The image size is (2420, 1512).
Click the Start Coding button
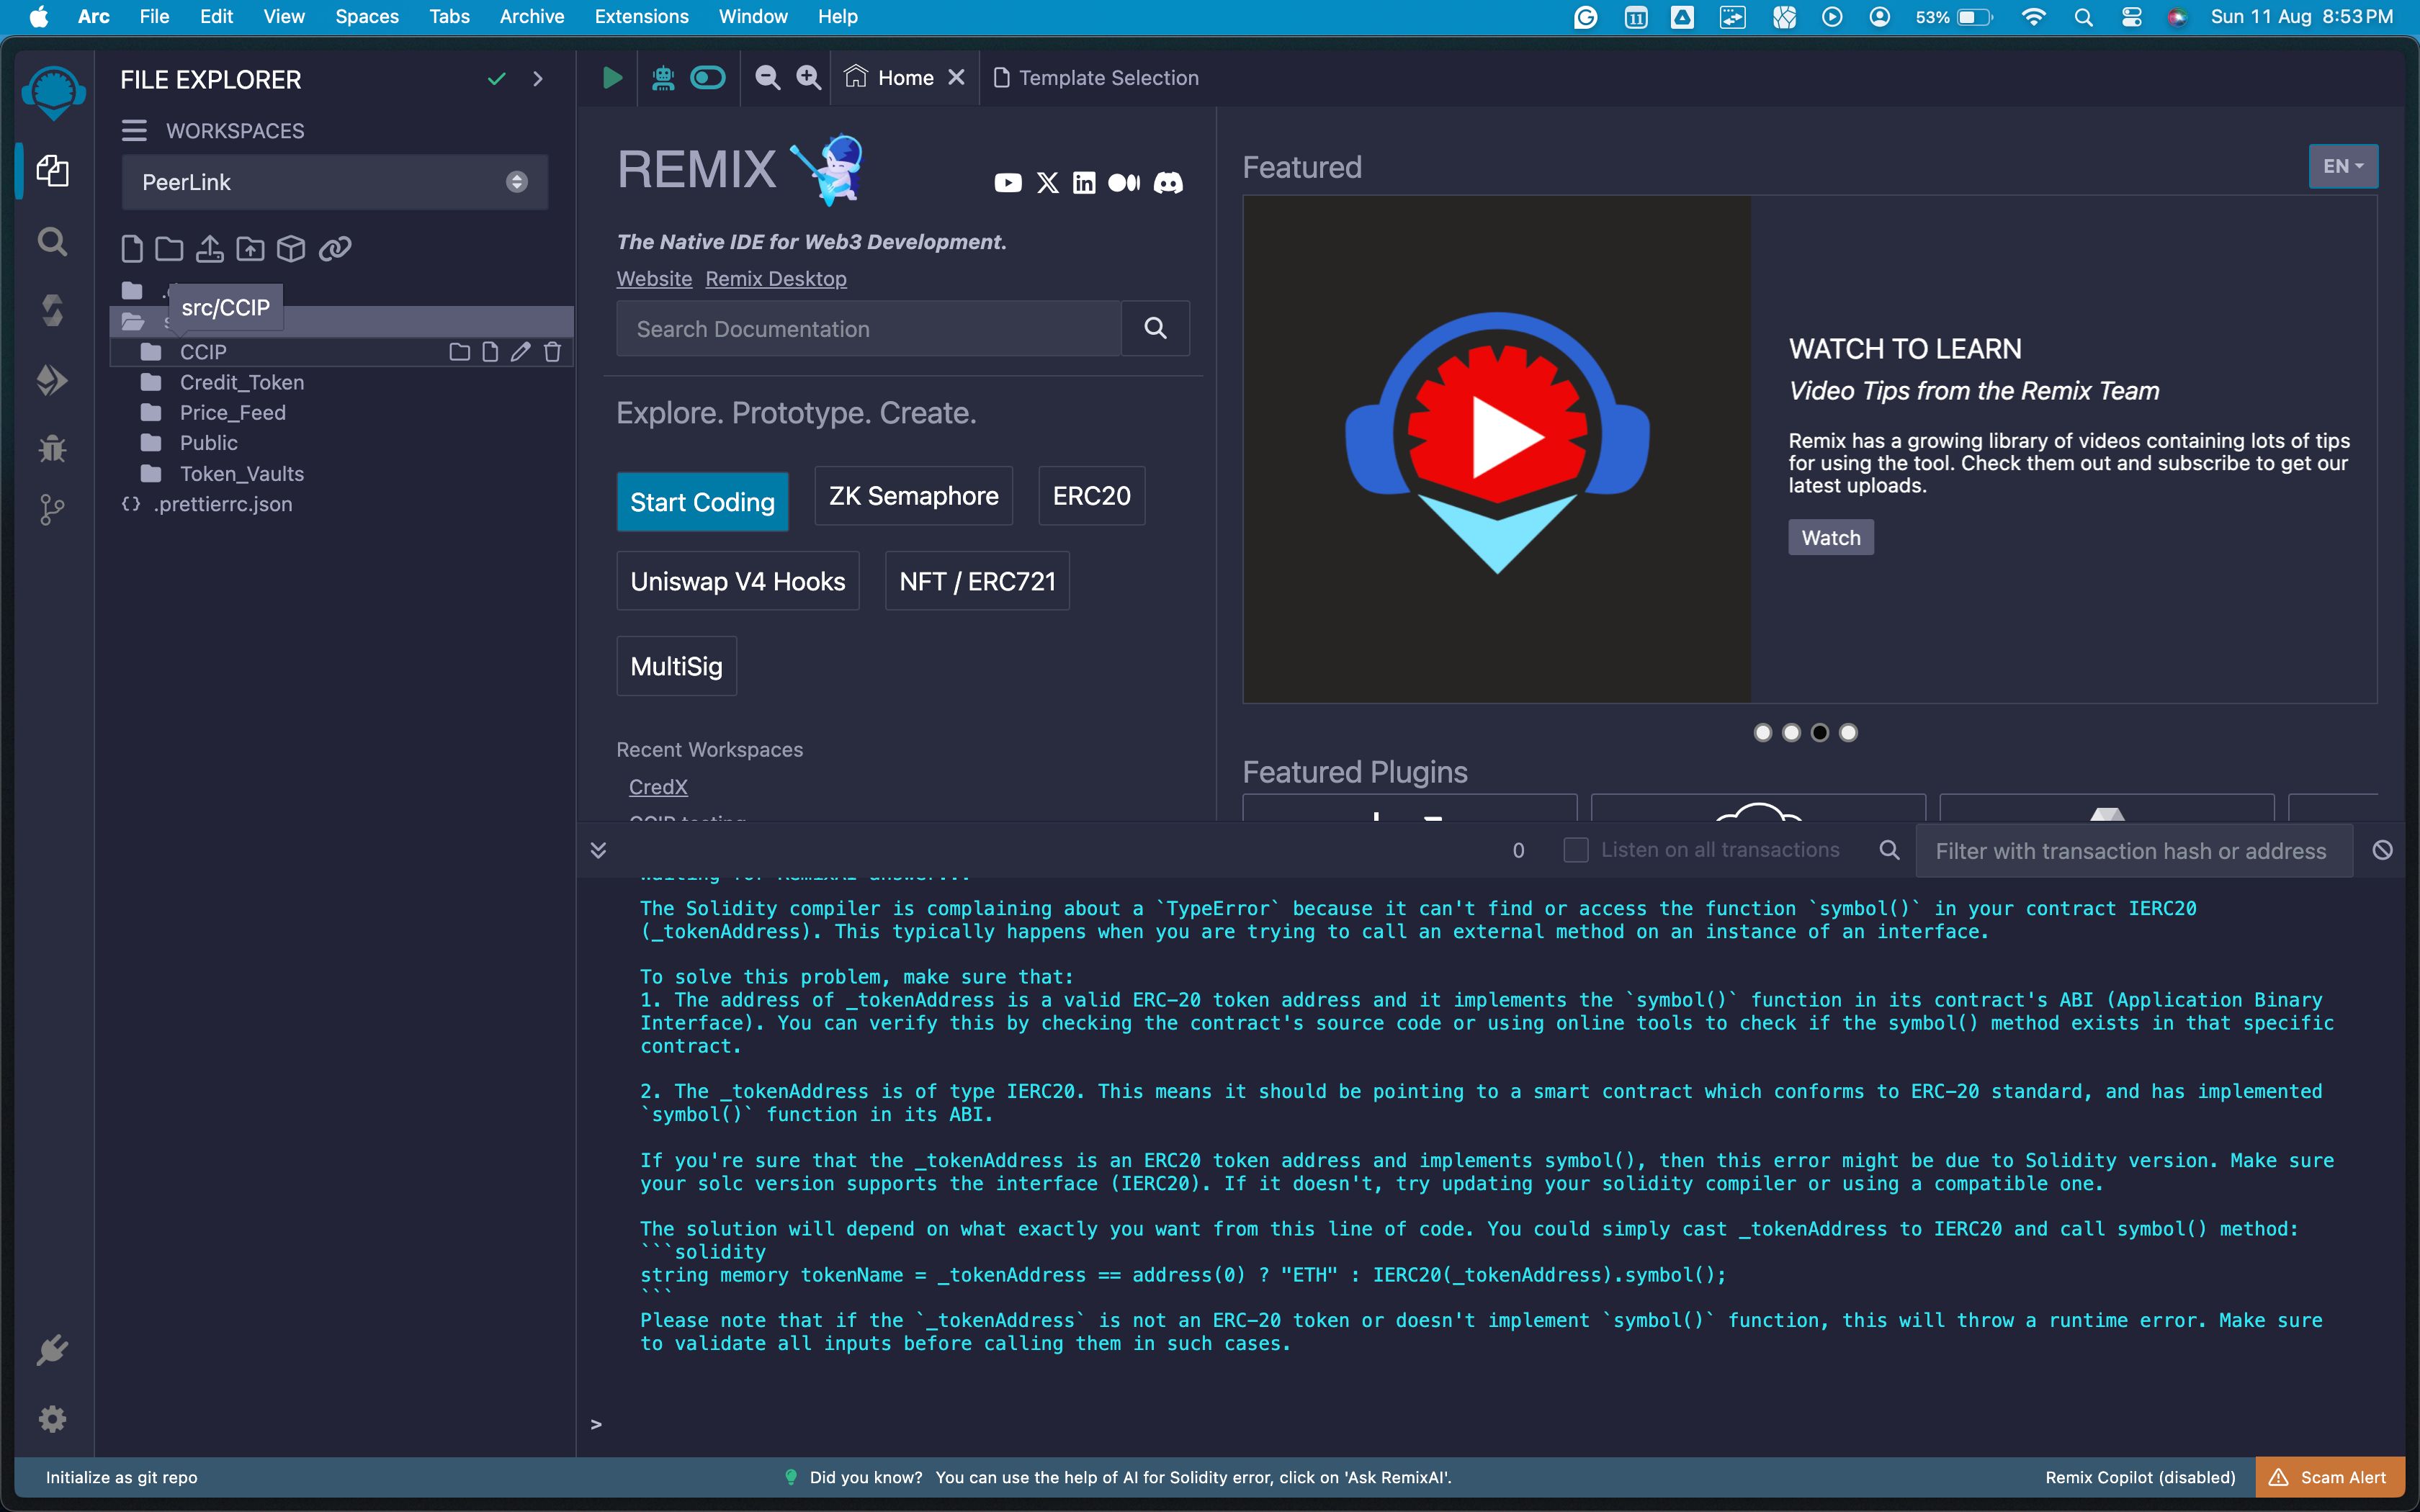click(702, 501)
